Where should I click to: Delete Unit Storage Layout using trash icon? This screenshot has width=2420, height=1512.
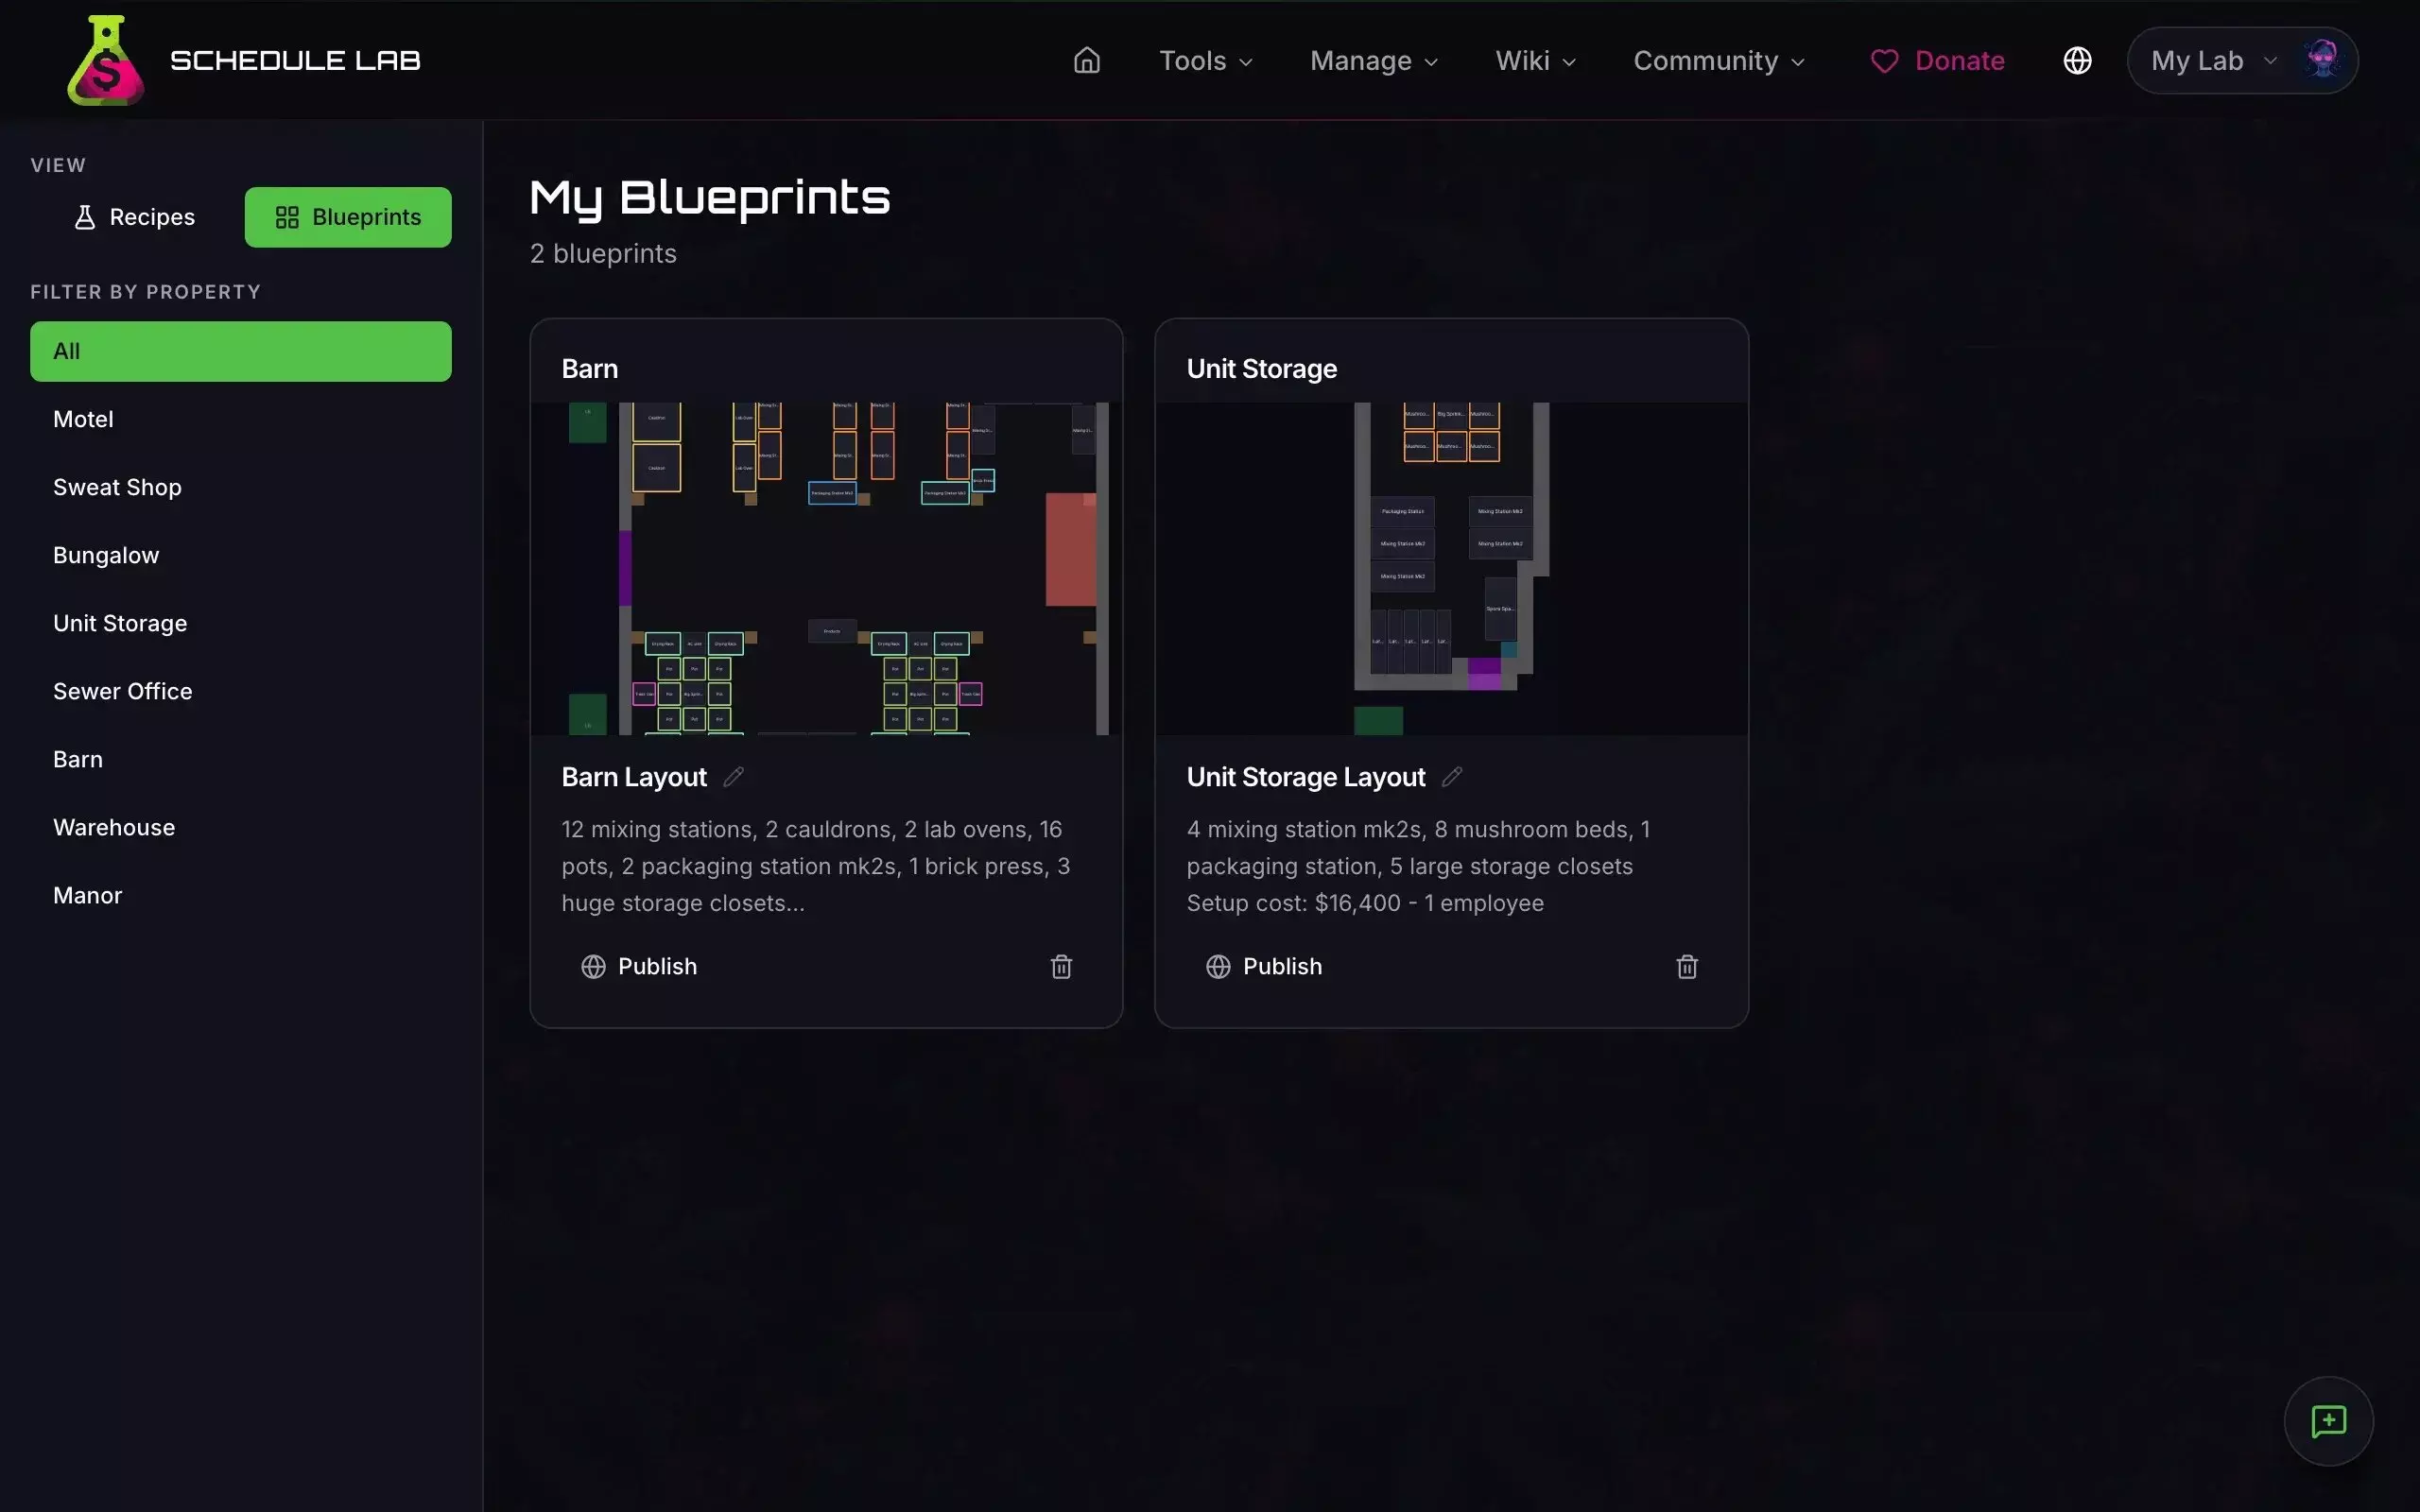coord(1686,967)
